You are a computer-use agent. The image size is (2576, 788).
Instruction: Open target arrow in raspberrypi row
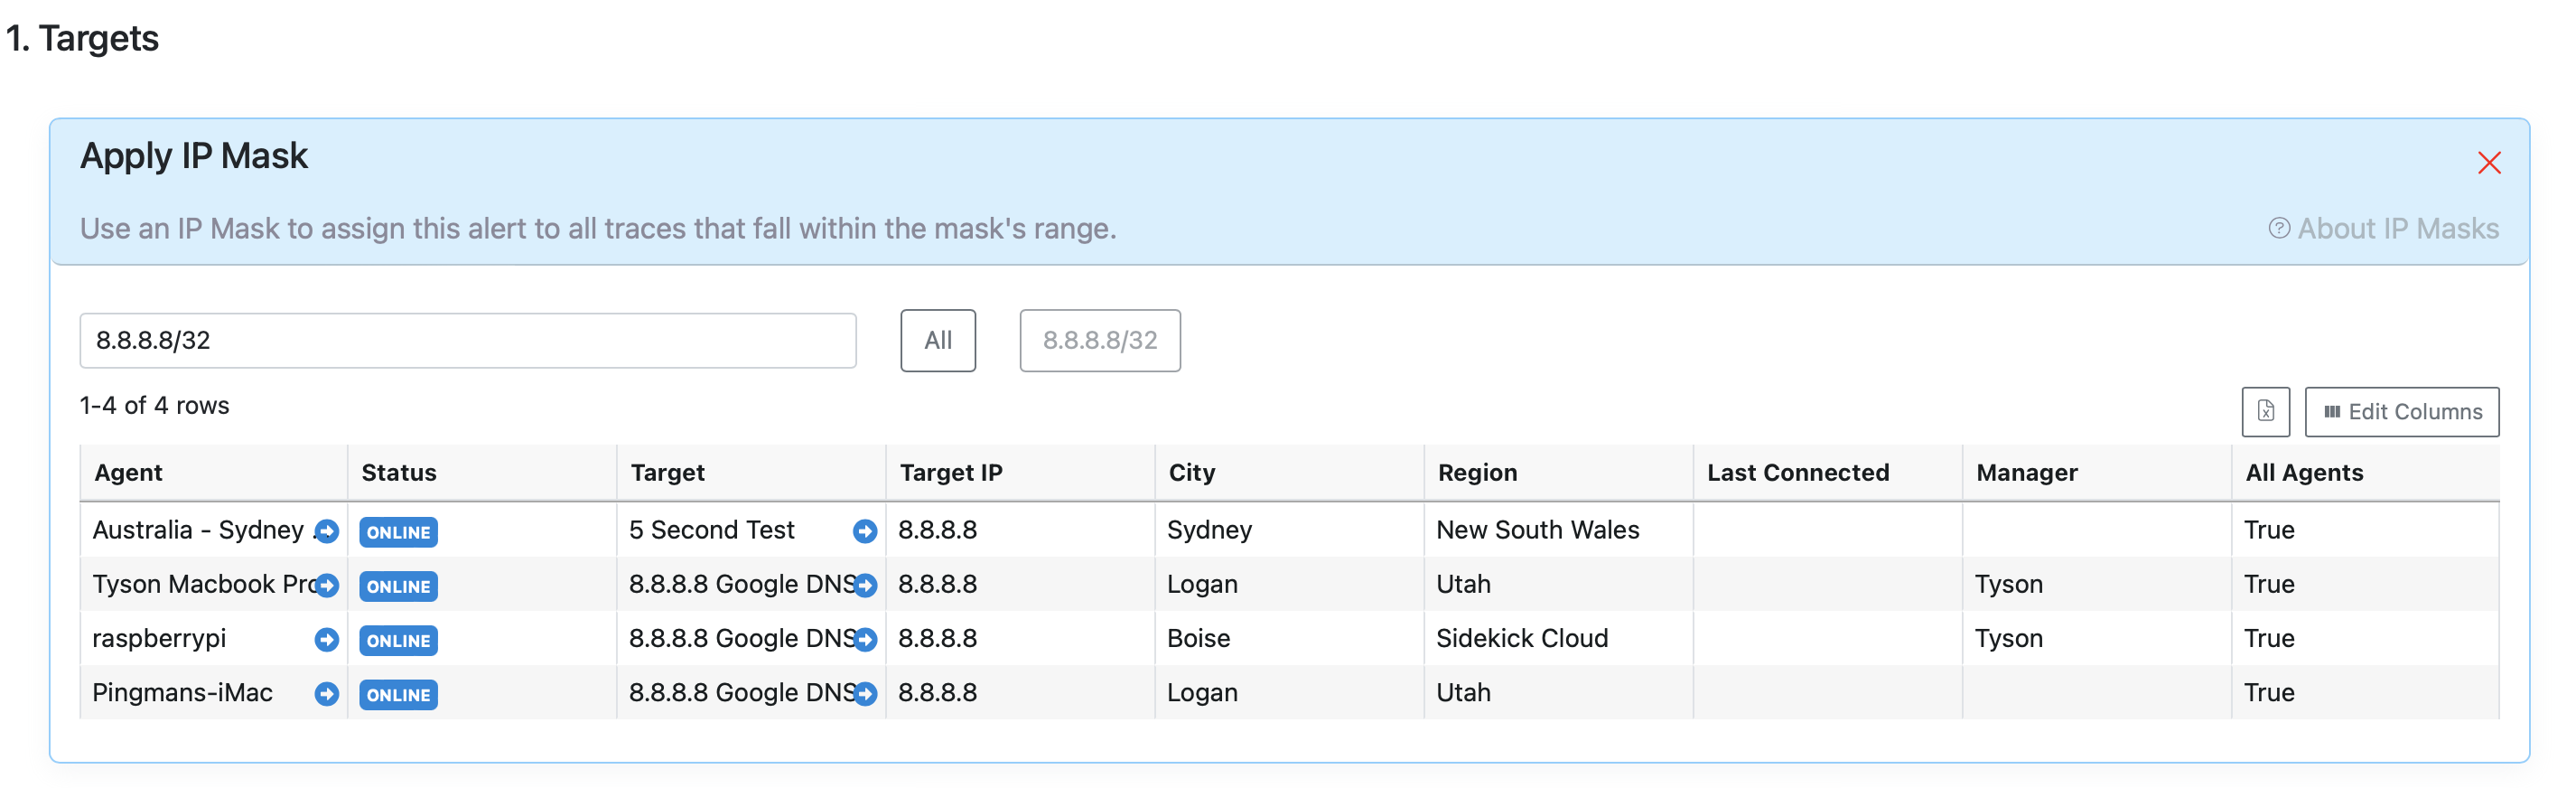(x=865, y=639)
